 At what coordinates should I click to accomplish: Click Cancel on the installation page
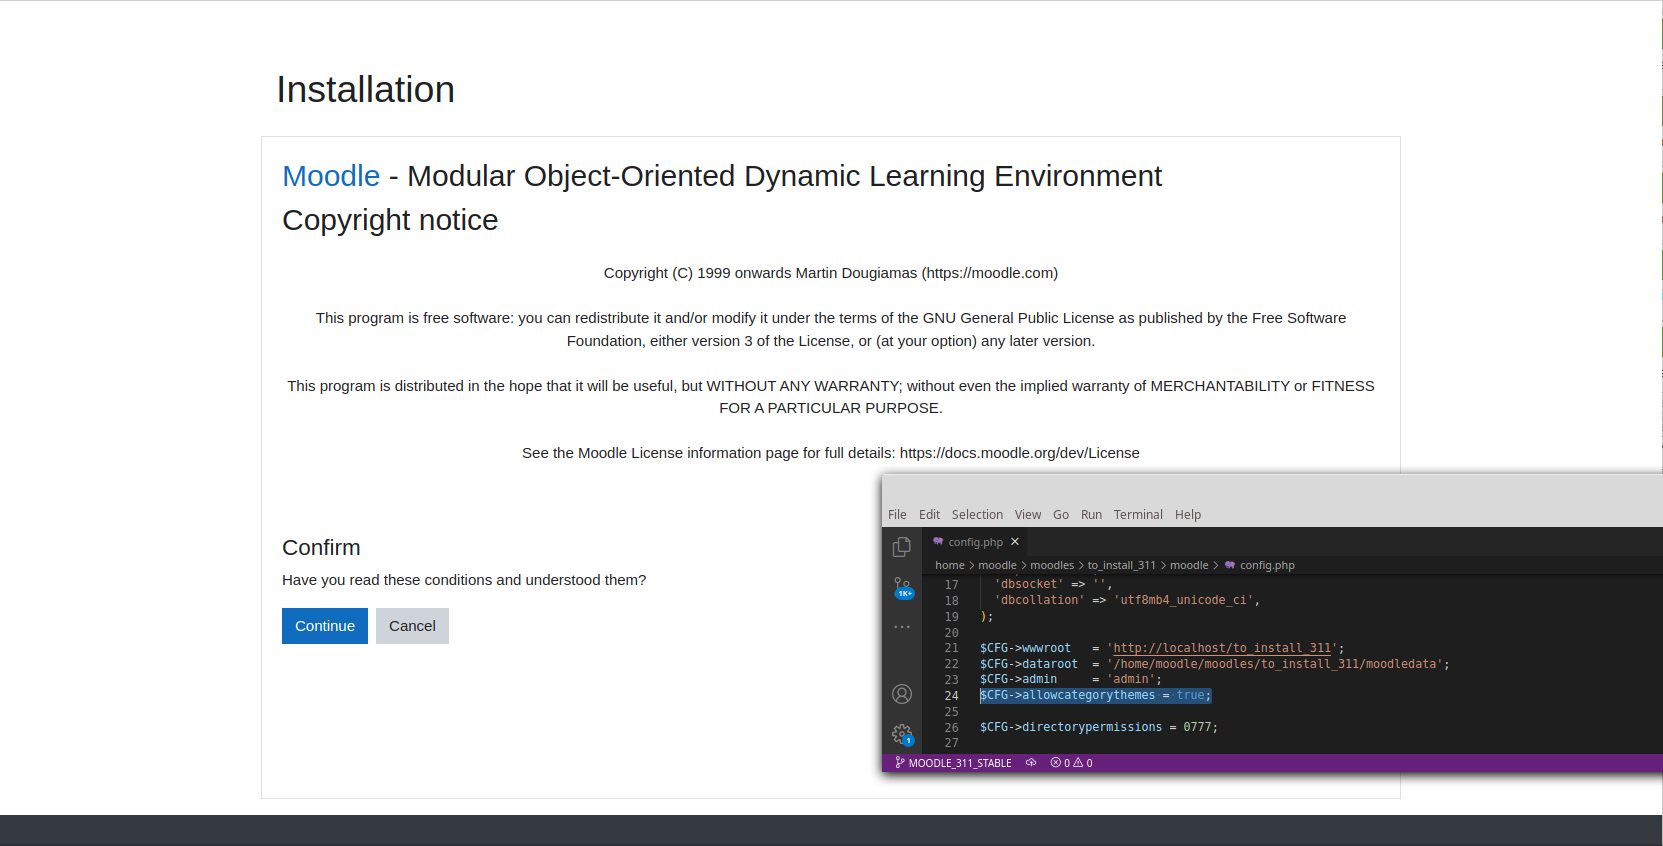(412, 626)
